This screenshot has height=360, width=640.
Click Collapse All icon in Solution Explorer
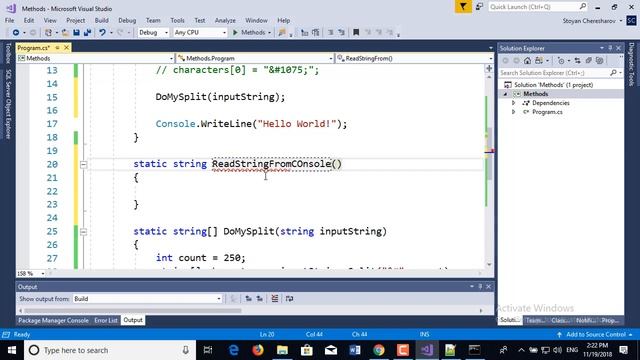[x=588, y=61]
